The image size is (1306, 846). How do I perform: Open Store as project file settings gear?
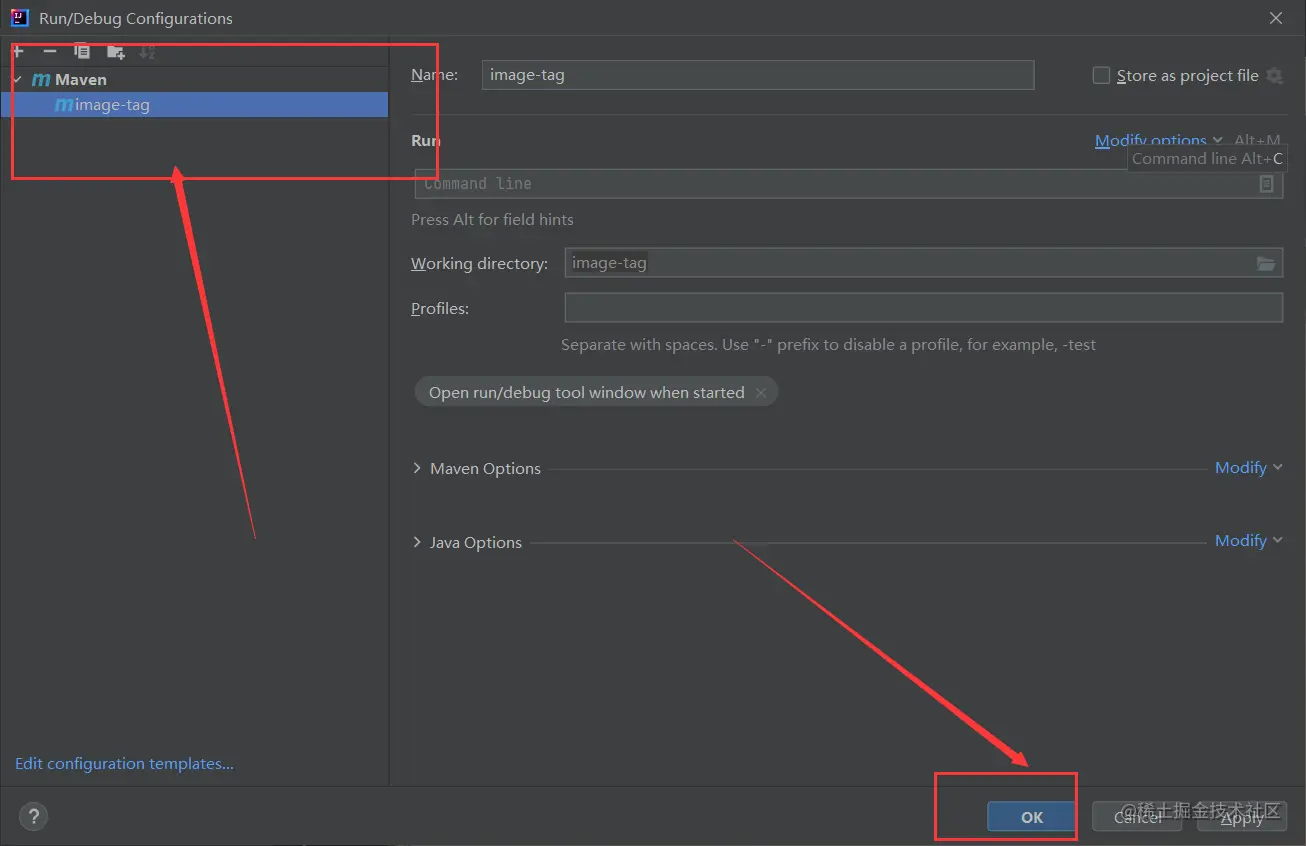point(1274,75)
